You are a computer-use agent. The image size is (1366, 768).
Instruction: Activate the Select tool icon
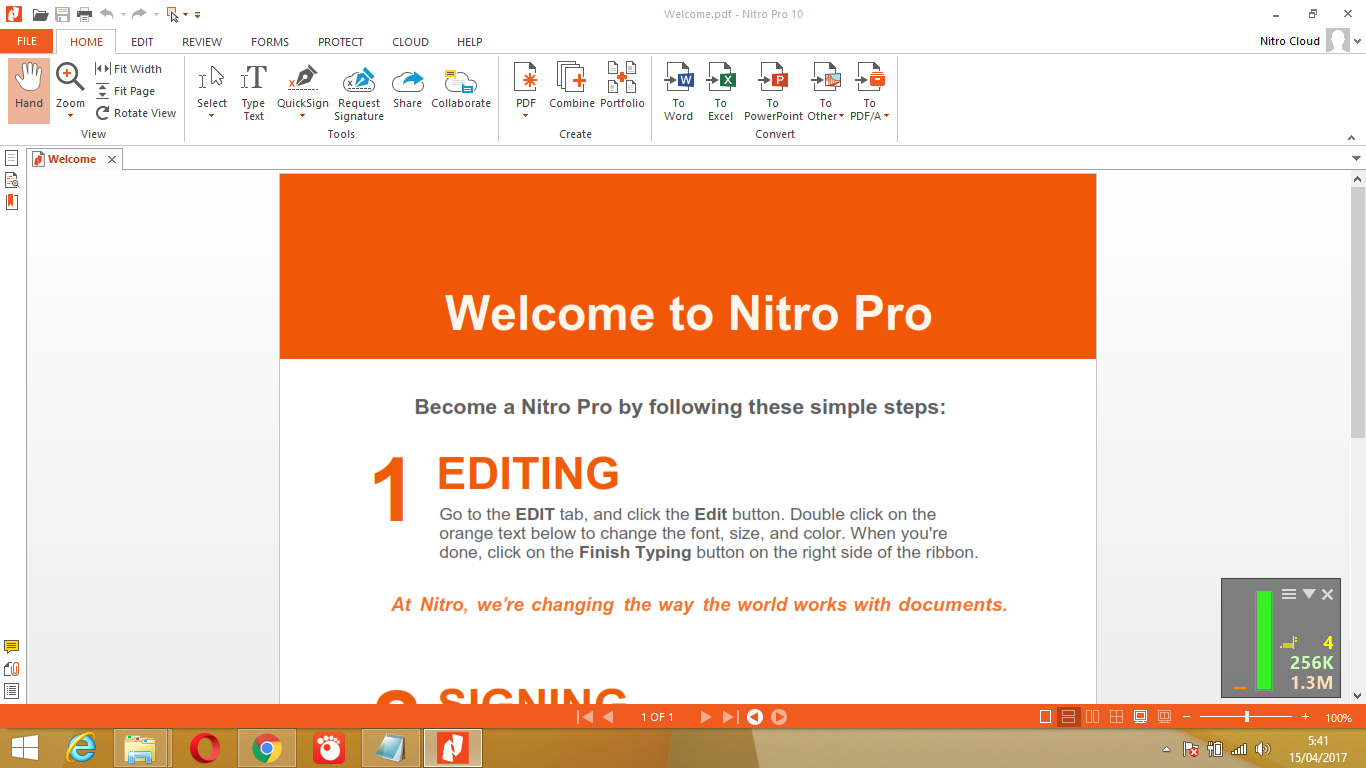(x=211, y=78)
